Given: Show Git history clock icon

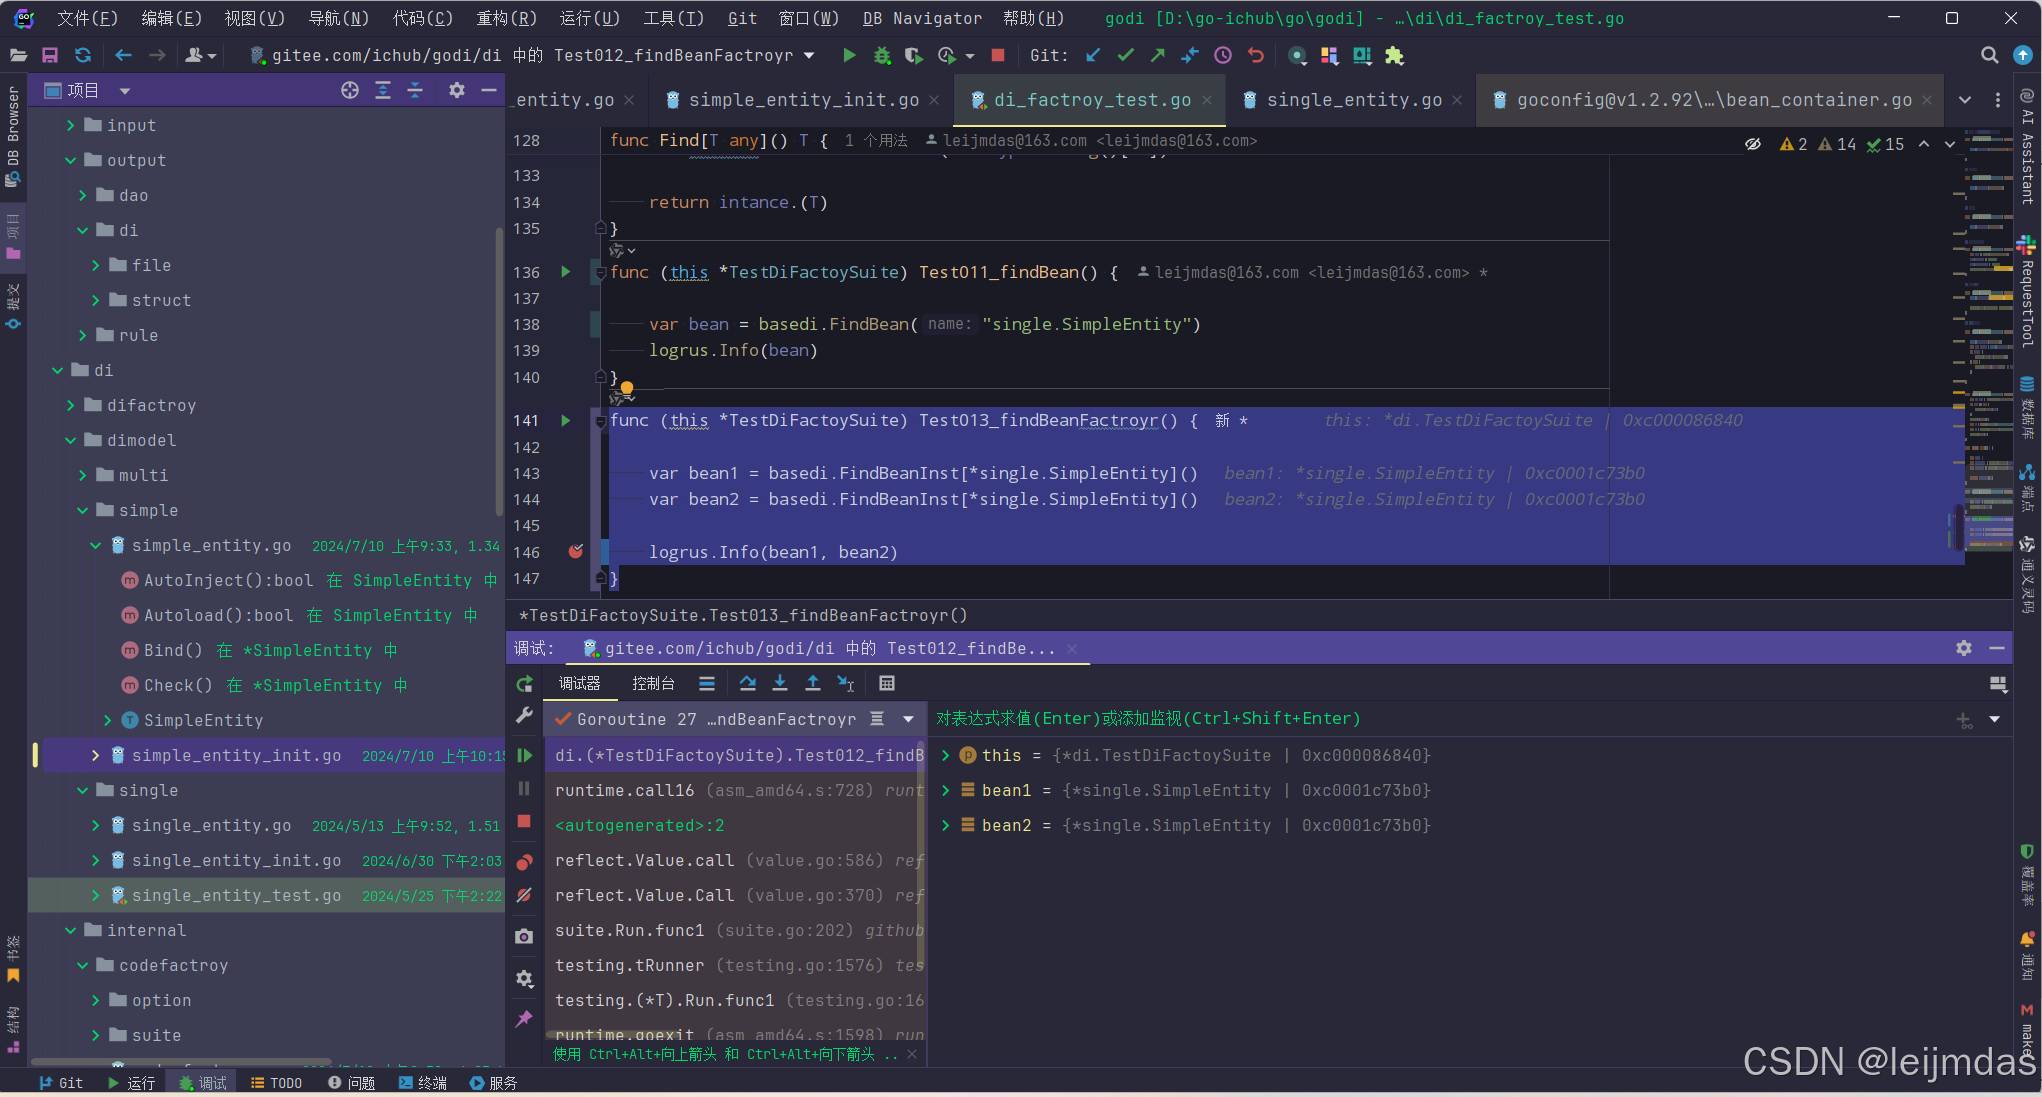Looking at the screenshot, I should (1223, 56).
